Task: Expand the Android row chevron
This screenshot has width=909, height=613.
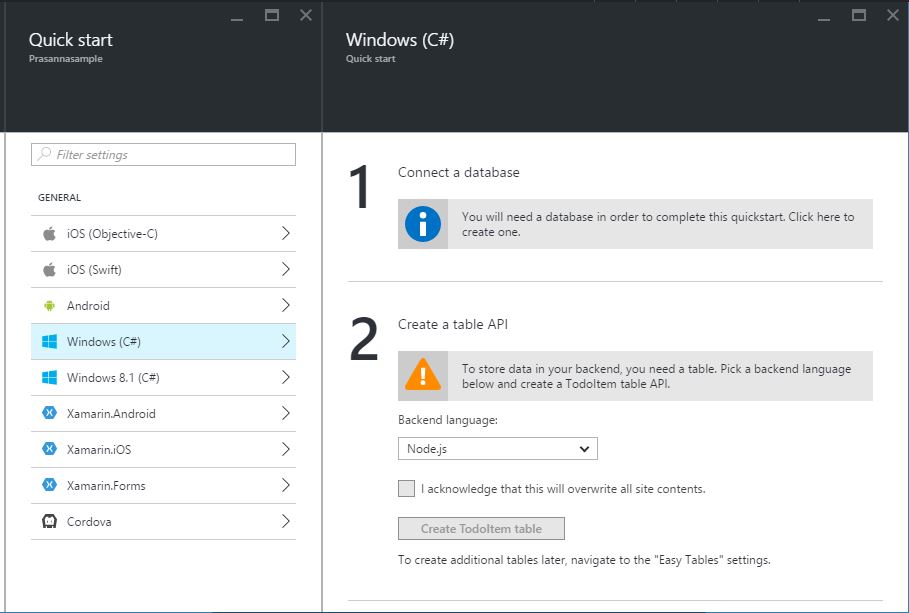Action: coord(285,306)
